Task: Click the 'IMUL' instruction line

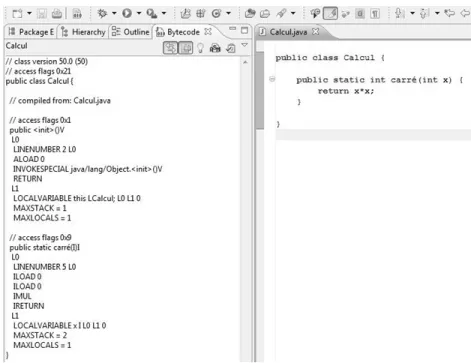Action: pyautogui.click(x=22, y=296)
